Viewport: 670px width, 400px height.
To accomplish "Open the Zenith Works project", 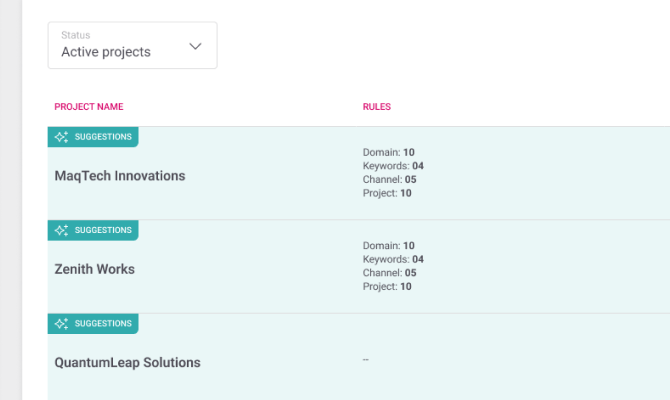I will 94,269.
